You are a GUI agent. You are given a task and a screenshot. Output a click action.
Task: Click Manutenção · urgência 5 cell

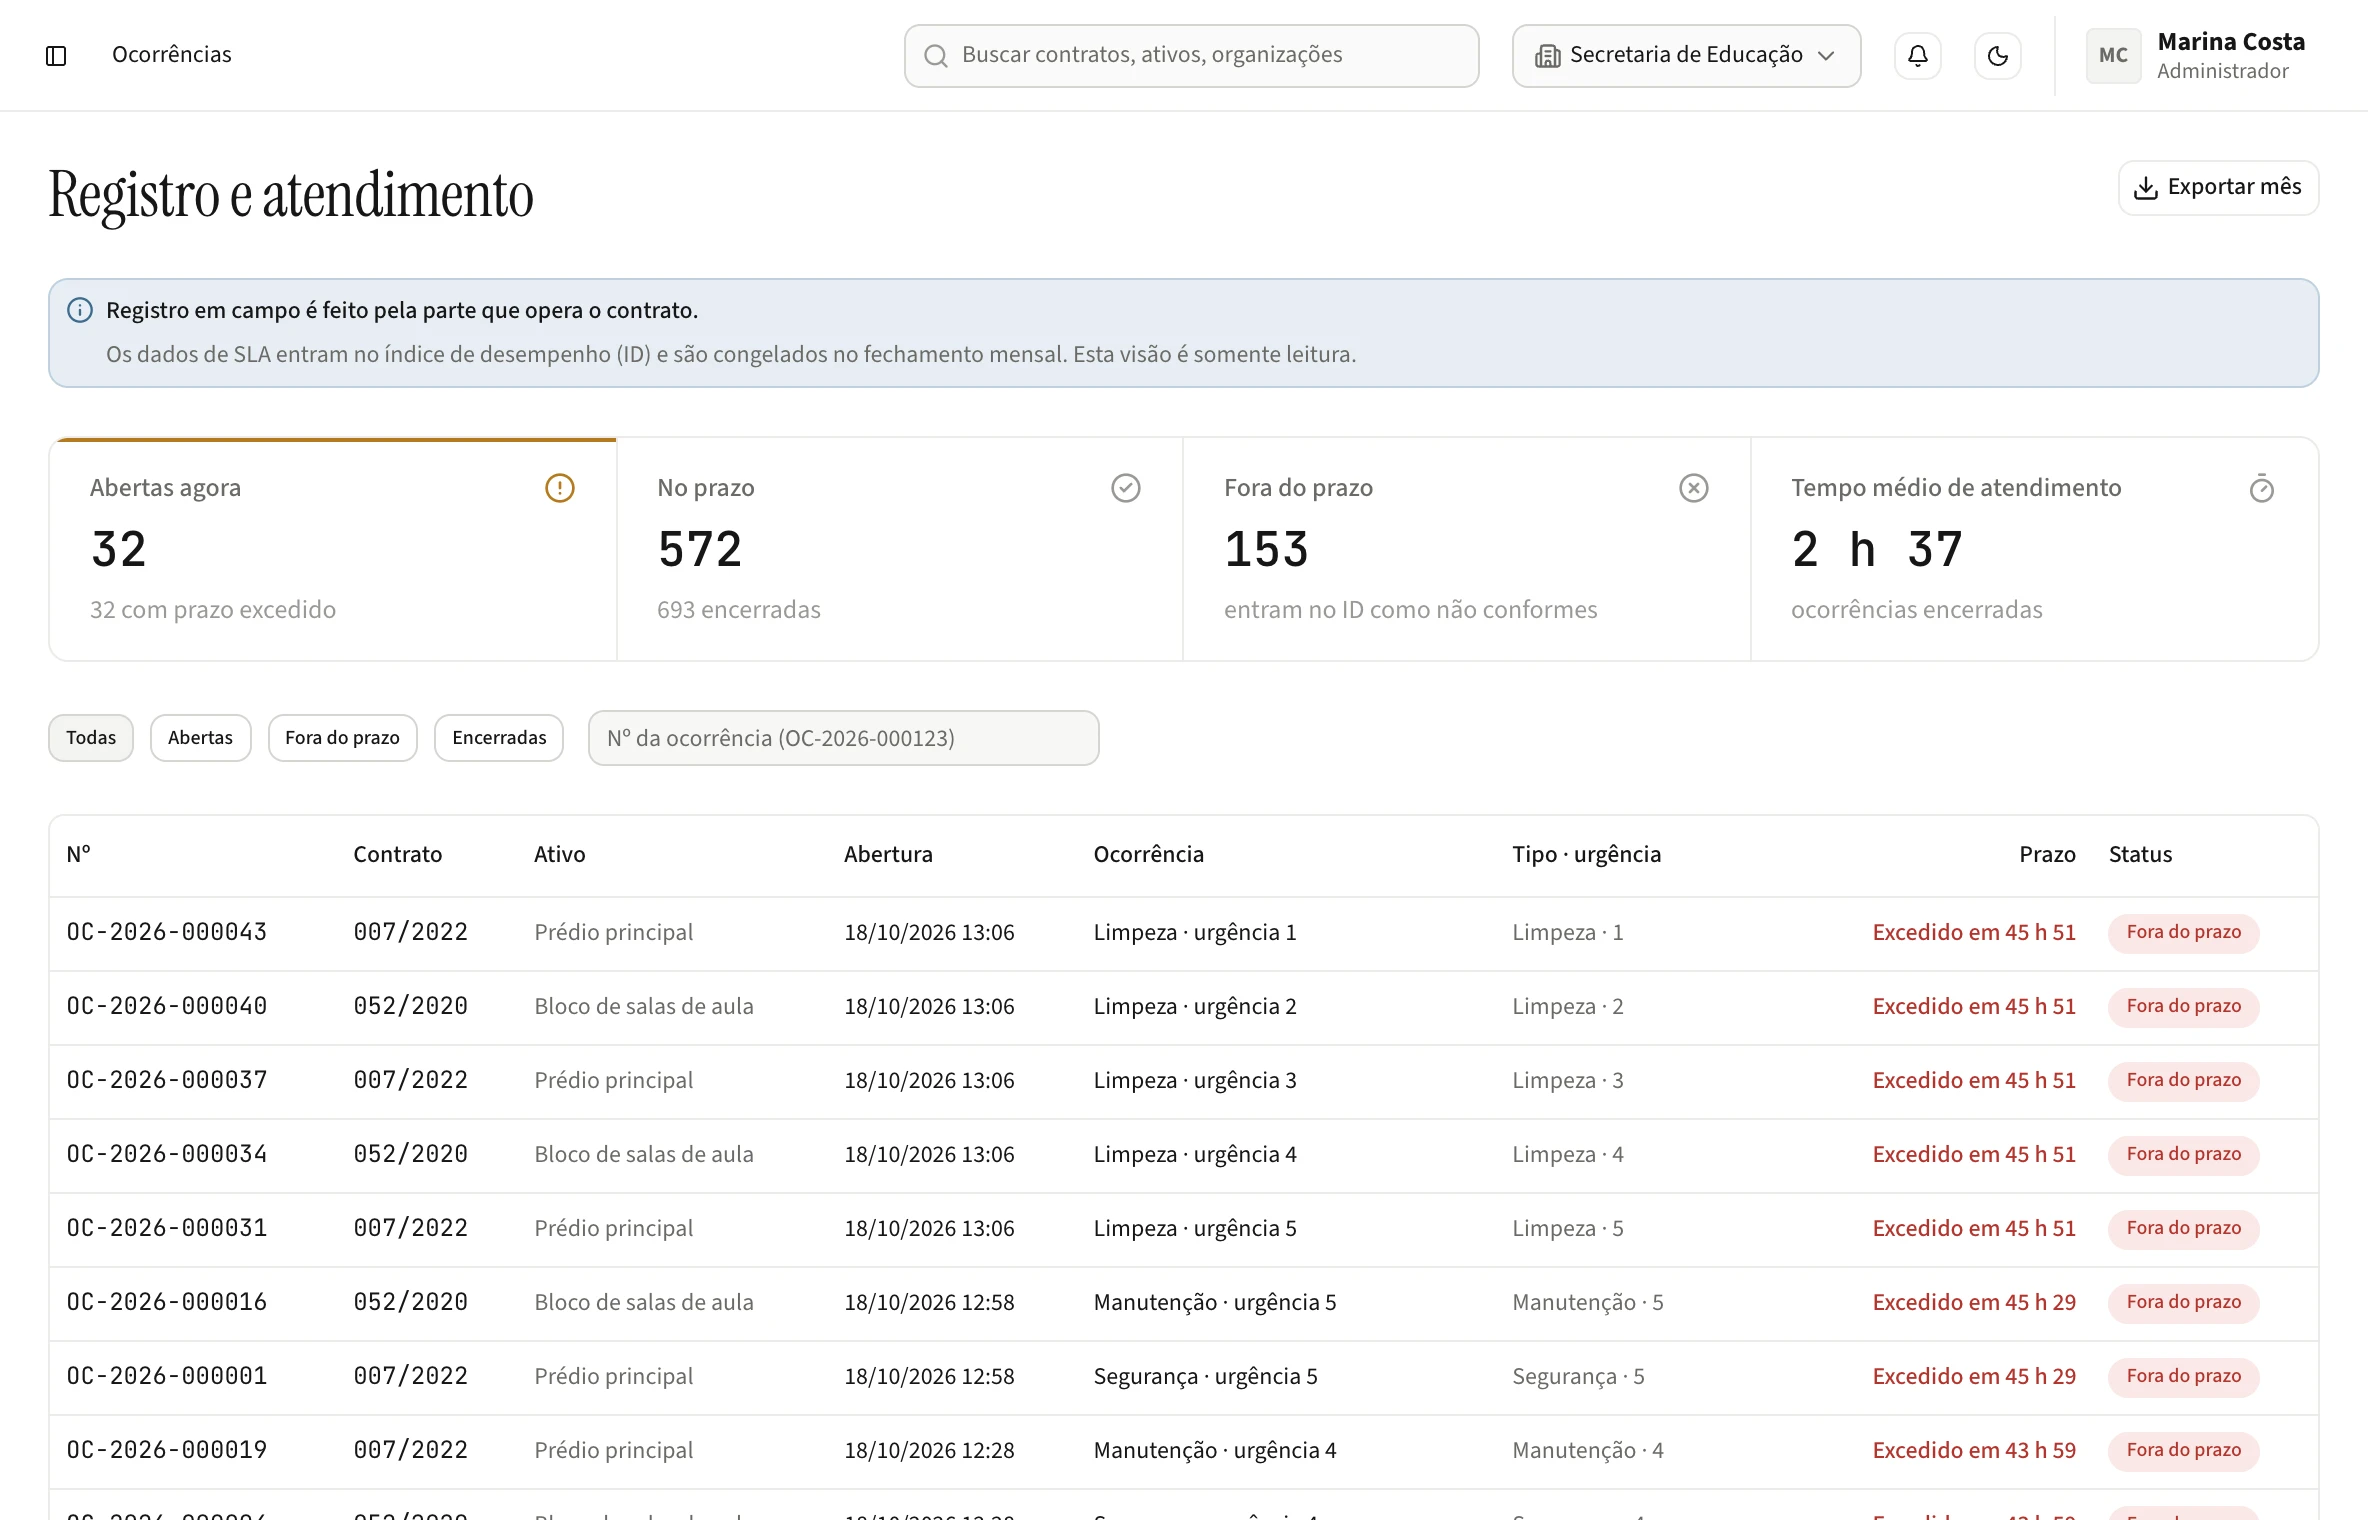click(1214, 1302)
